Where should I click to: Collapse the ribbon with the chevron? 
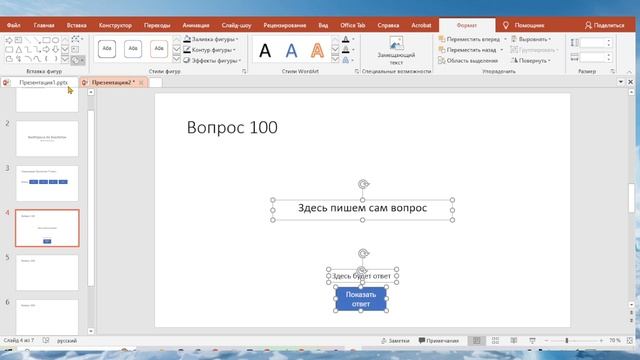[x=629, y=72]
